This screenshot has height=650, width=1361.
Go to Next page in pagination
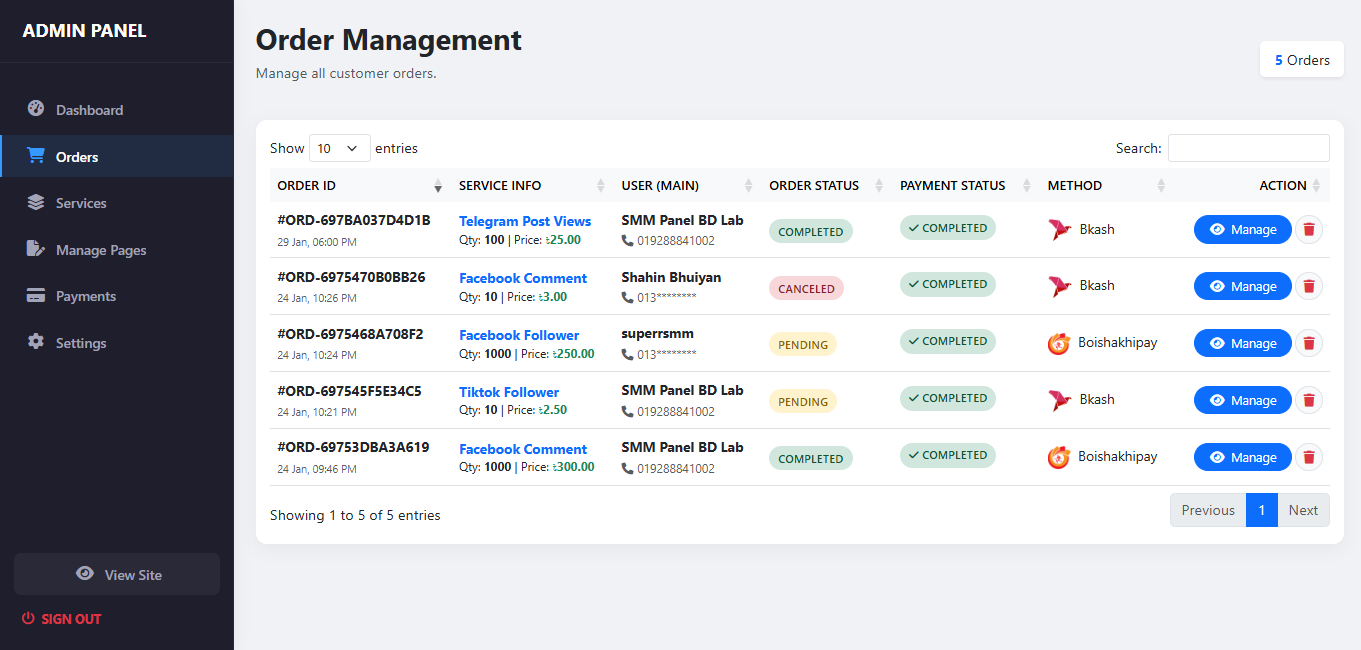pyautogui.click(x=1303, y=510)
